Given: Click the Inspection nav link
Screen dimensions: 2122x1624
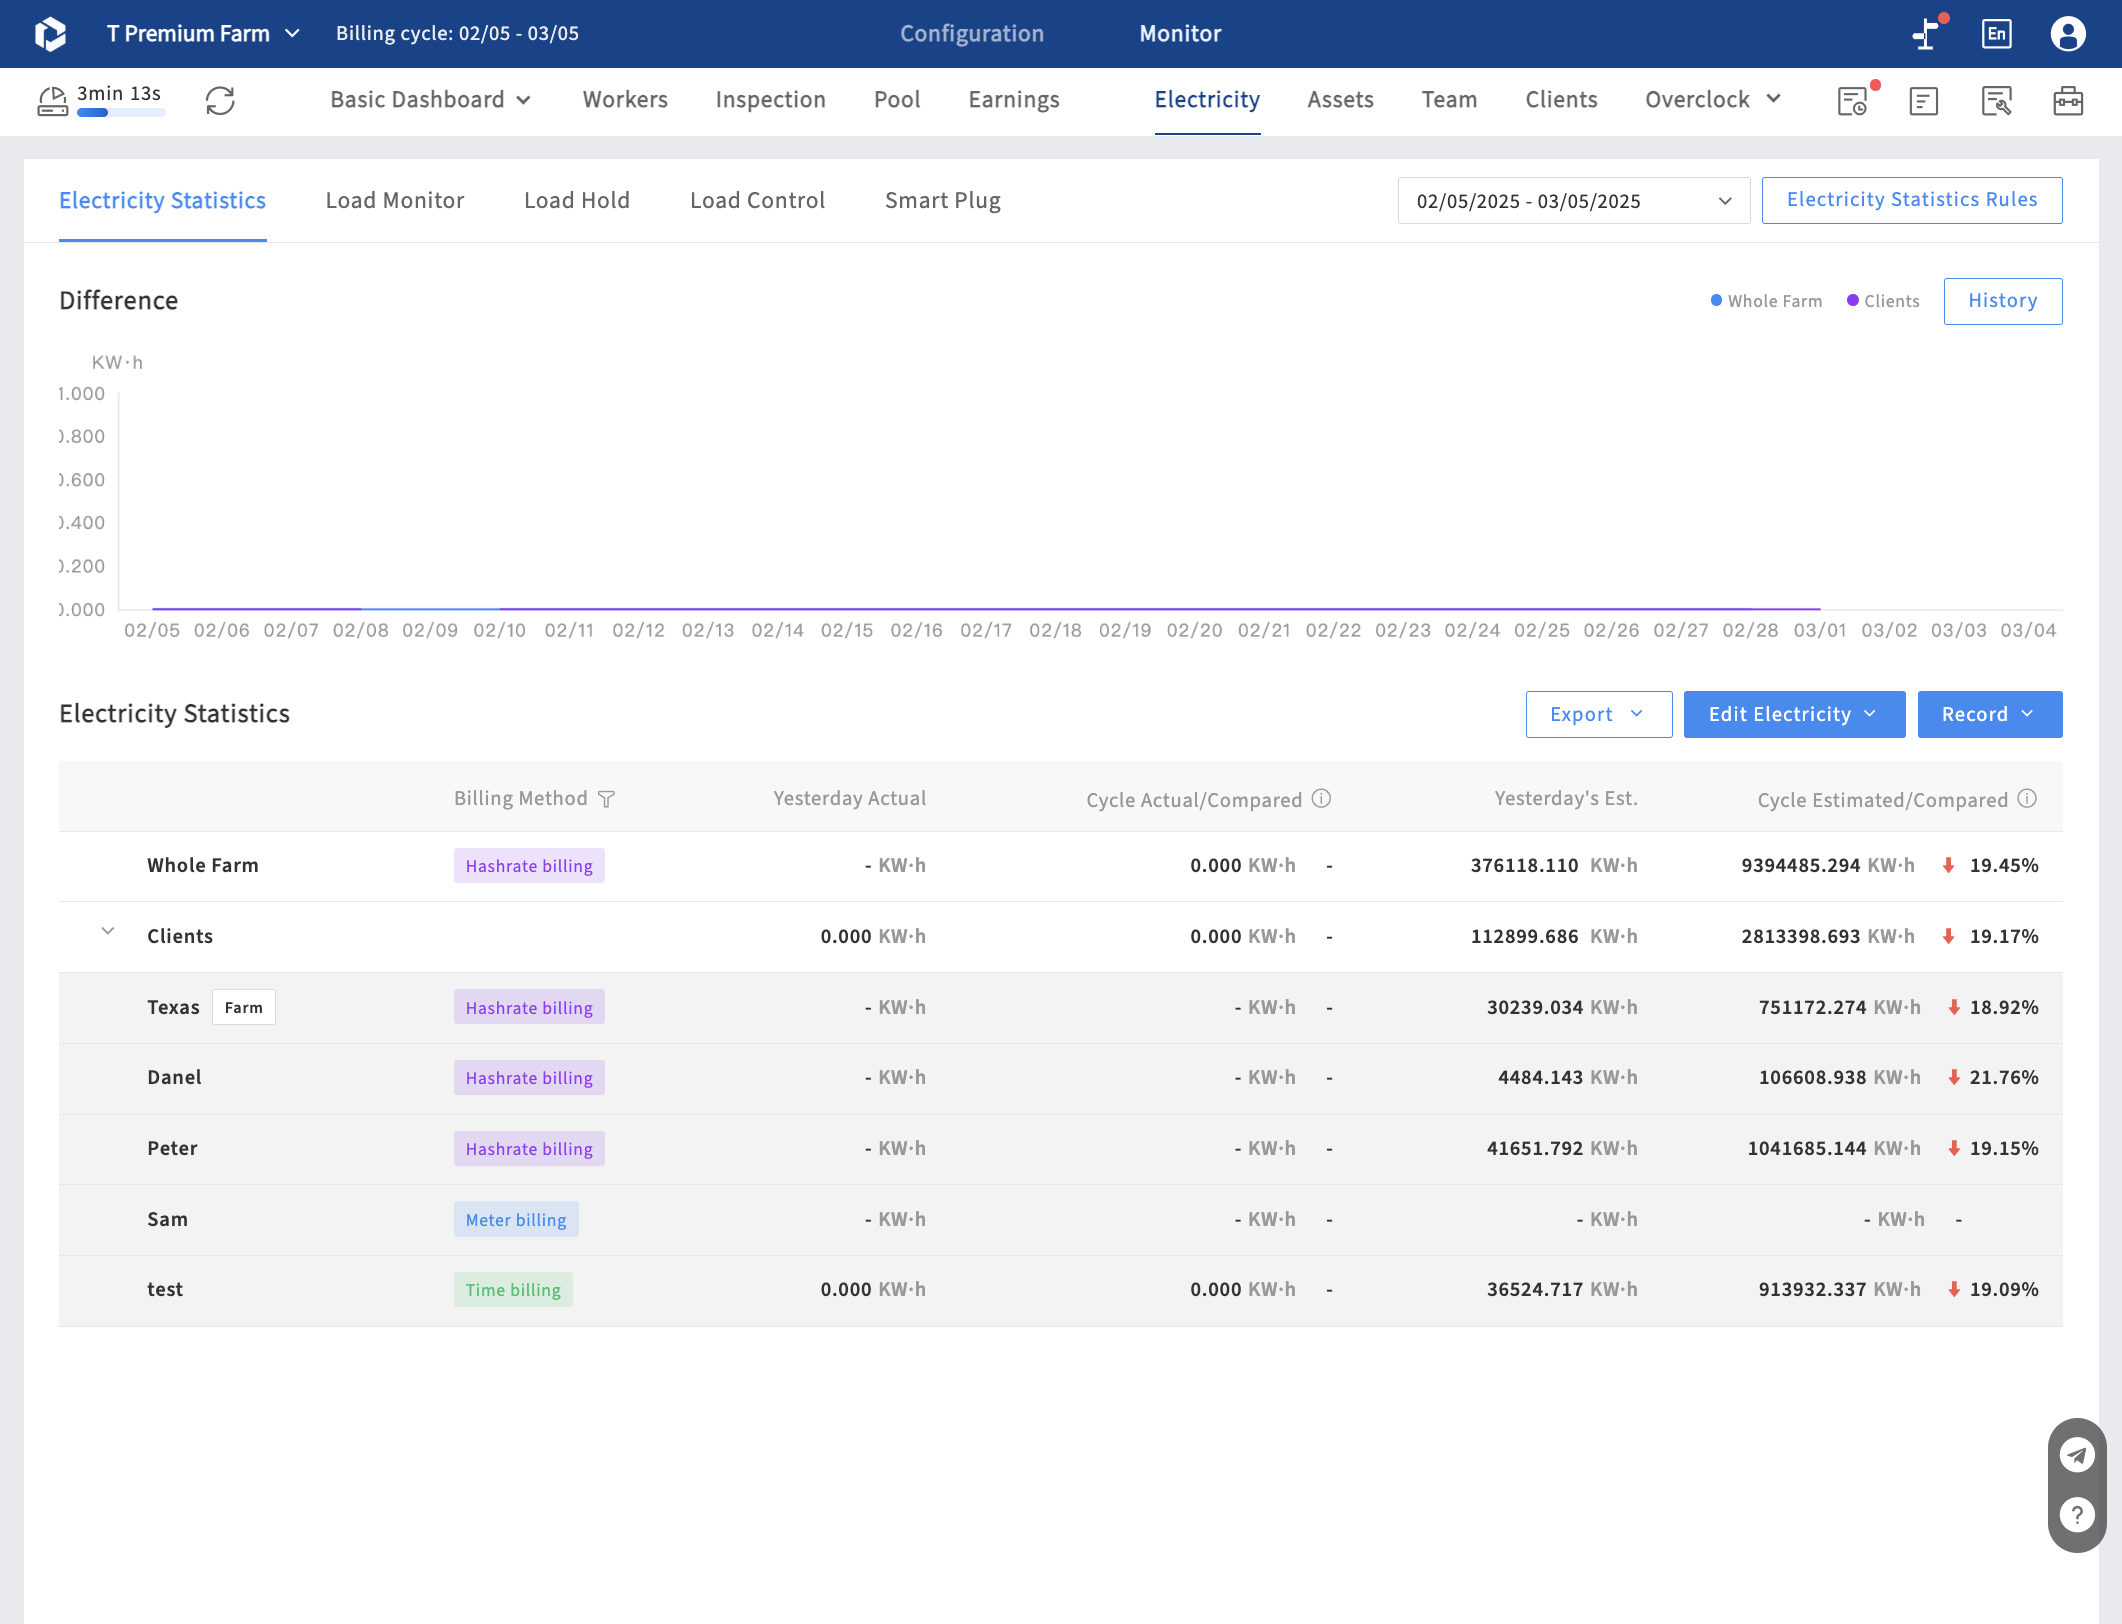Looking at the screenshot, I should point(770,100).
